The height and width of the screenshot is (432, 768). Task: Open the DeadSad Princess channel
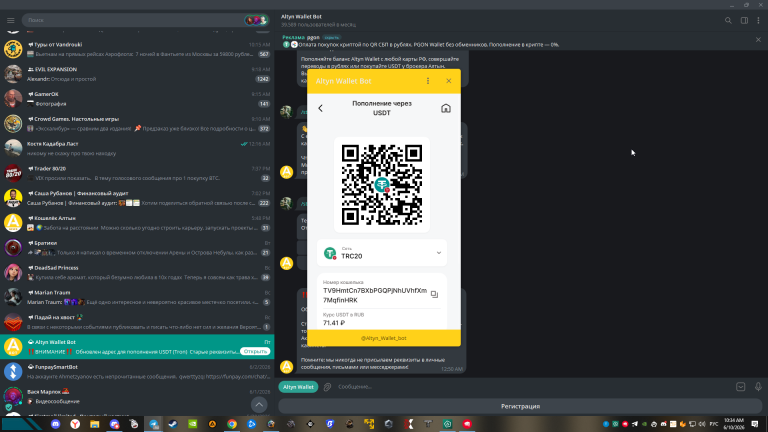coord(137,272)
